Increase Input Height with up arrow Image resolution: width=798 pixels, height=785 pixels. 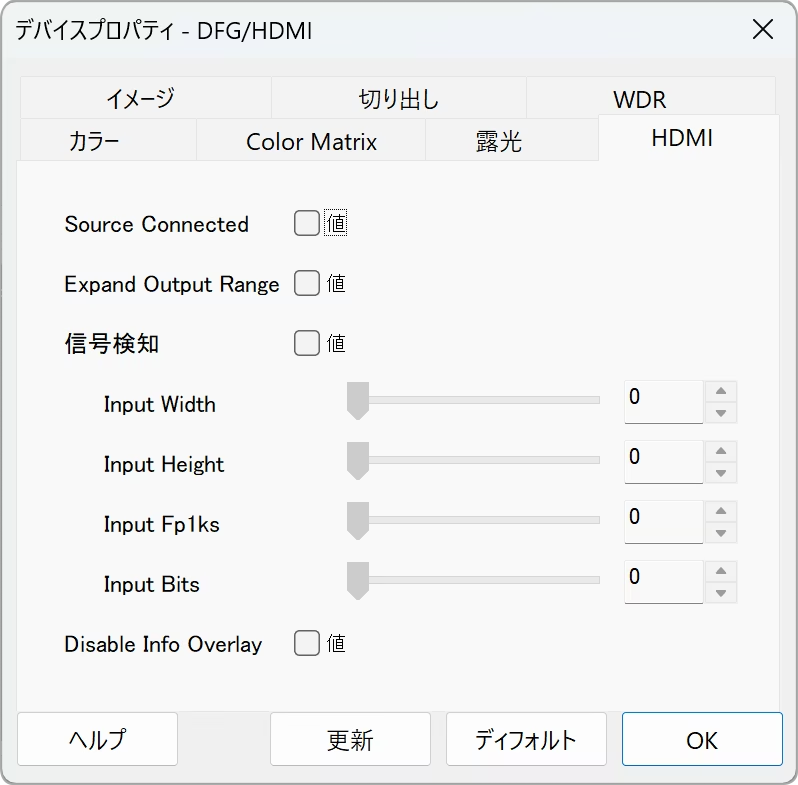(720, 451)
